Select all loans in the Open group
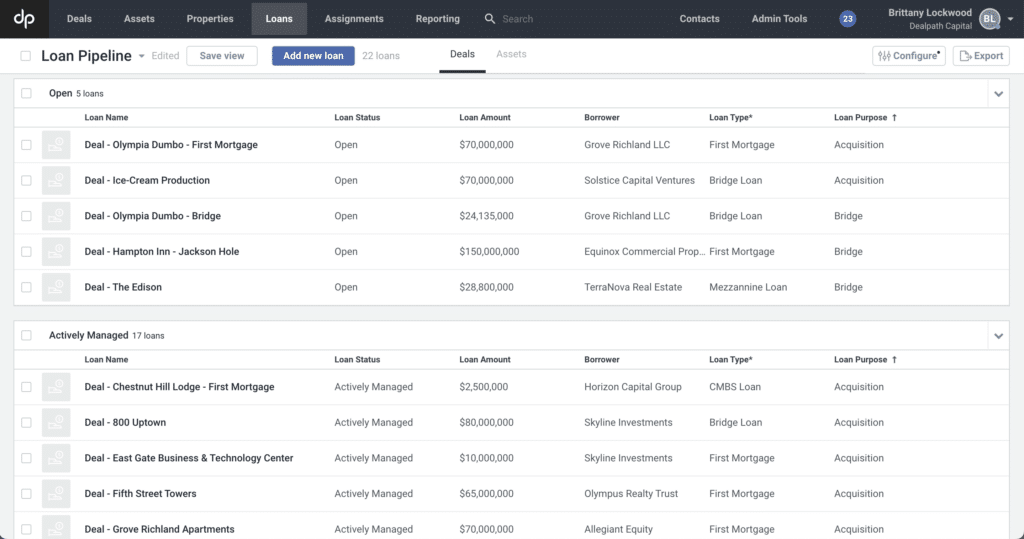Screen dimensions: 1024x539 click(x=26, y=93)
